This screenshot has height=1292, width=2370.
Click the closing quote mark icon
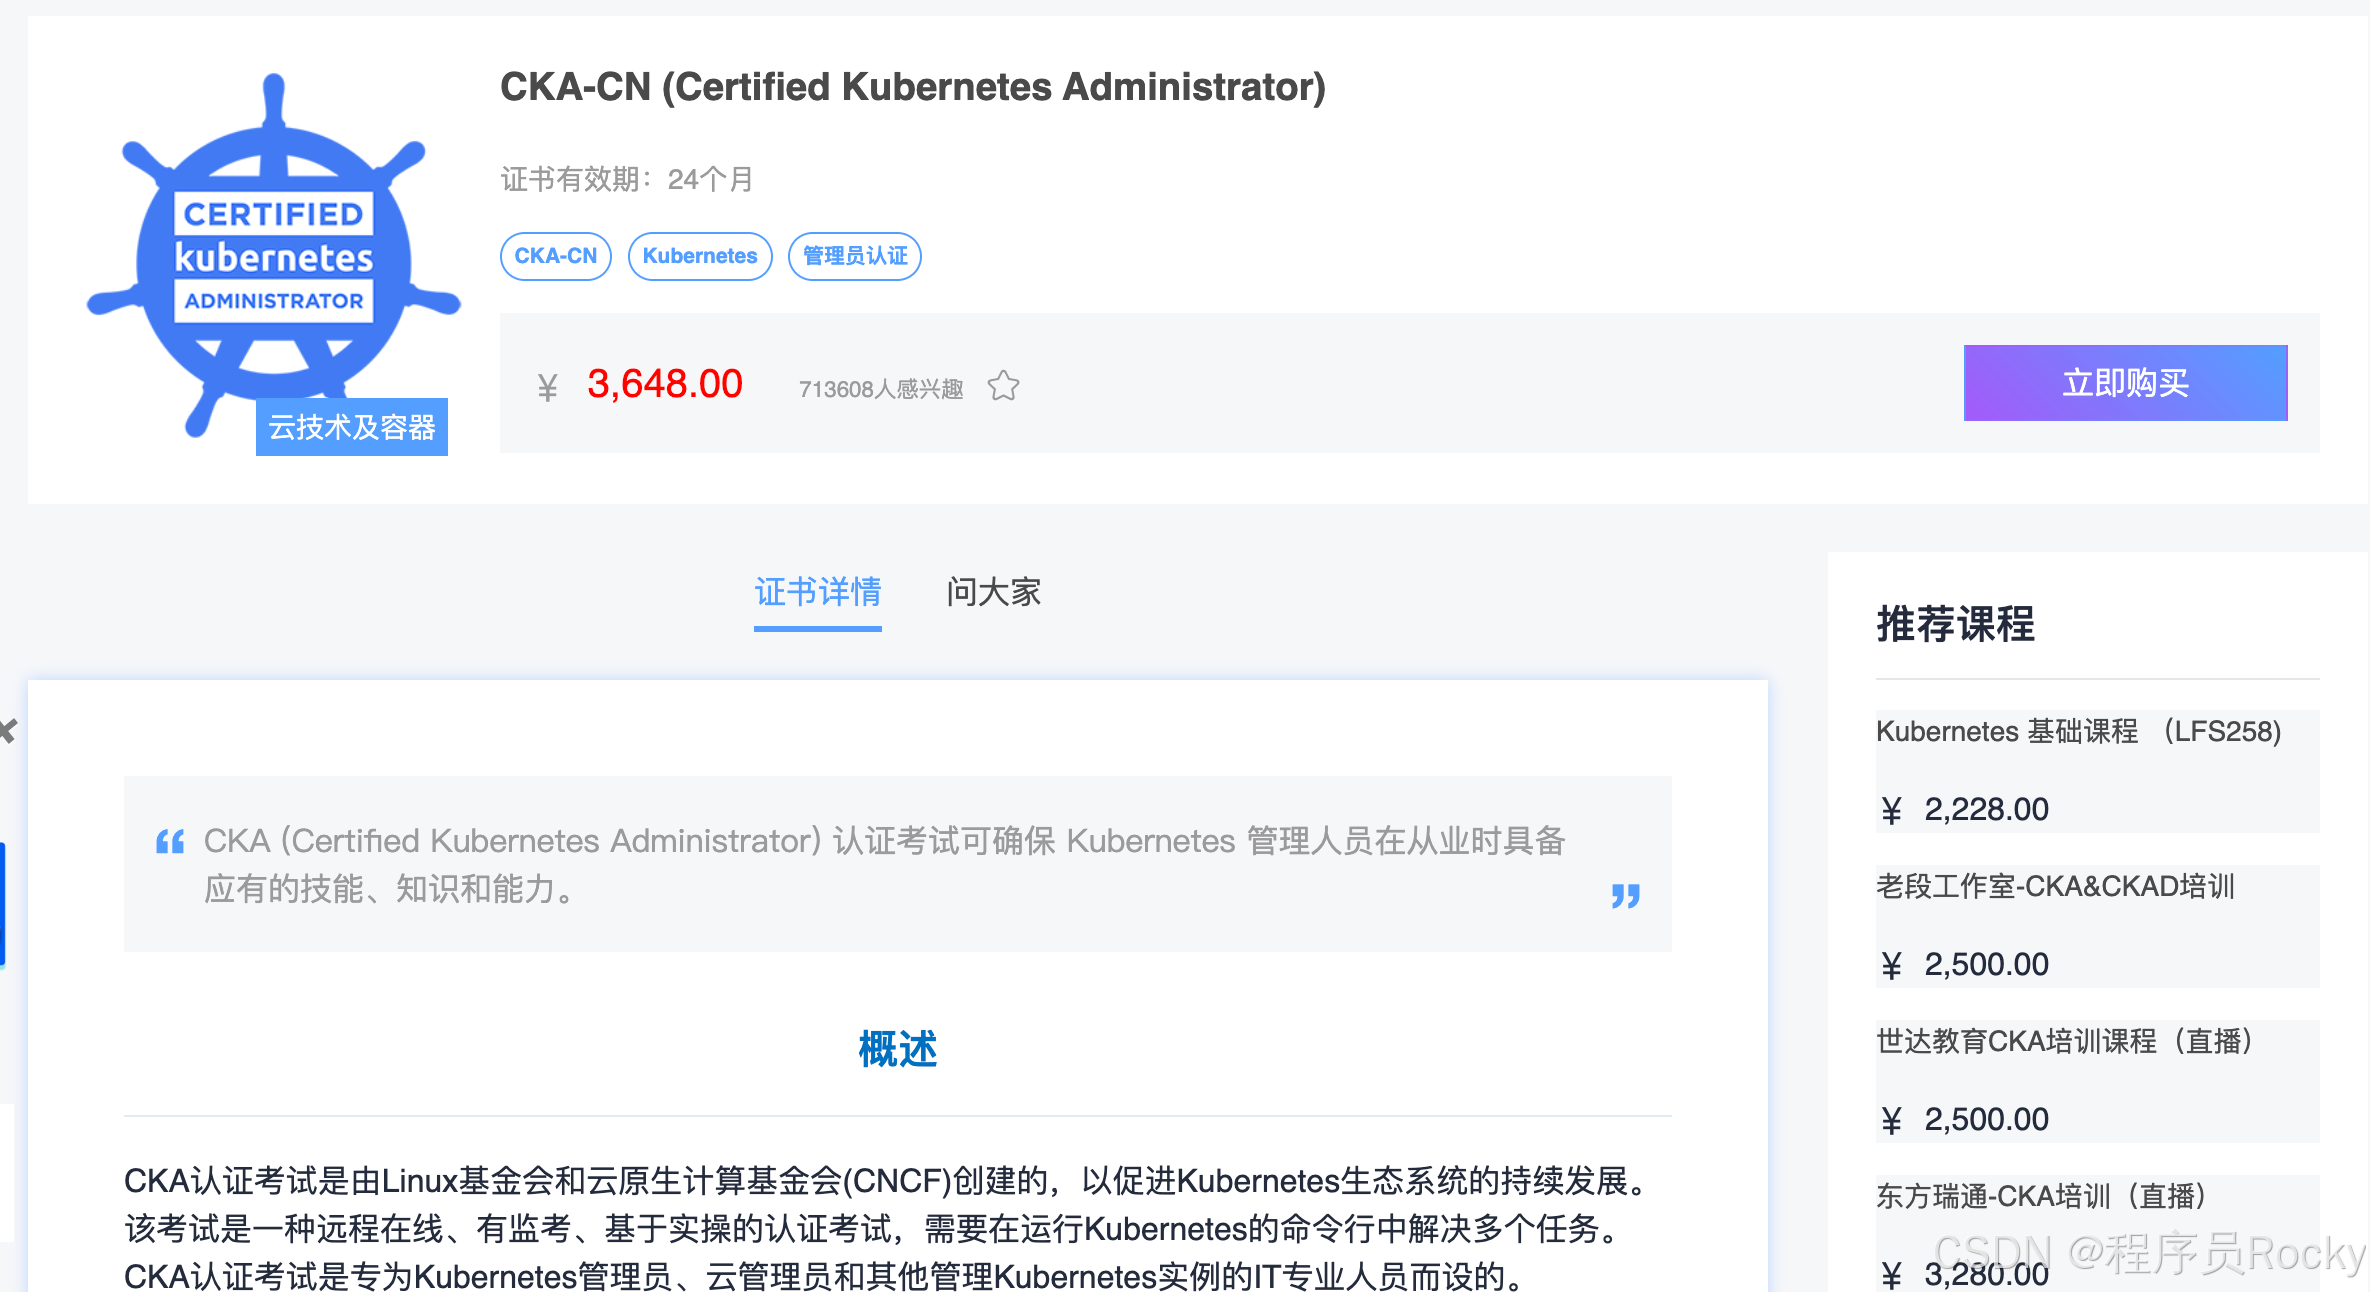1625,895
